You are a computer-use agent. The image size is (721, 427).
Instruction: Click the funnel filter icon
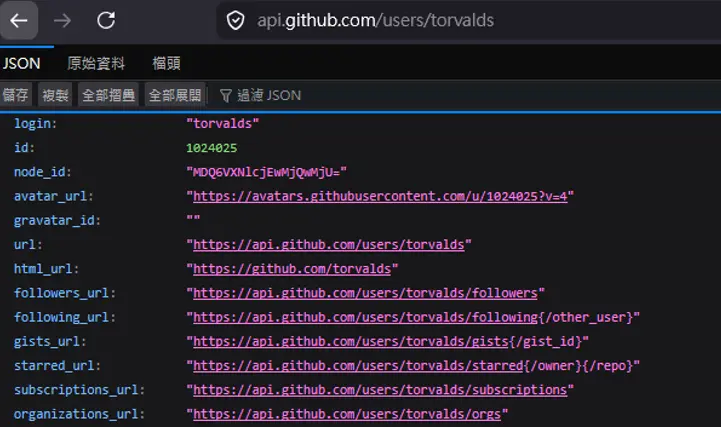pyautogui.click(x=225, y=95)
